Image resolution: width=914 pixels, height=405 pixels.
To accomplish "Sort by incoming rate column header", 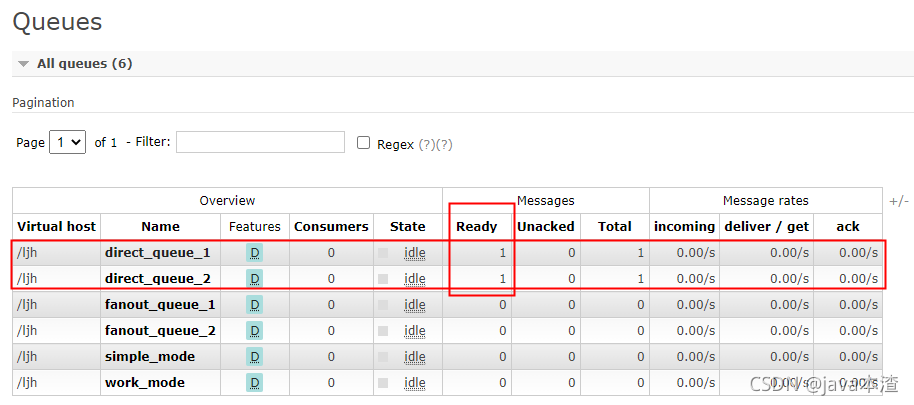I will (x=684, y=227).
